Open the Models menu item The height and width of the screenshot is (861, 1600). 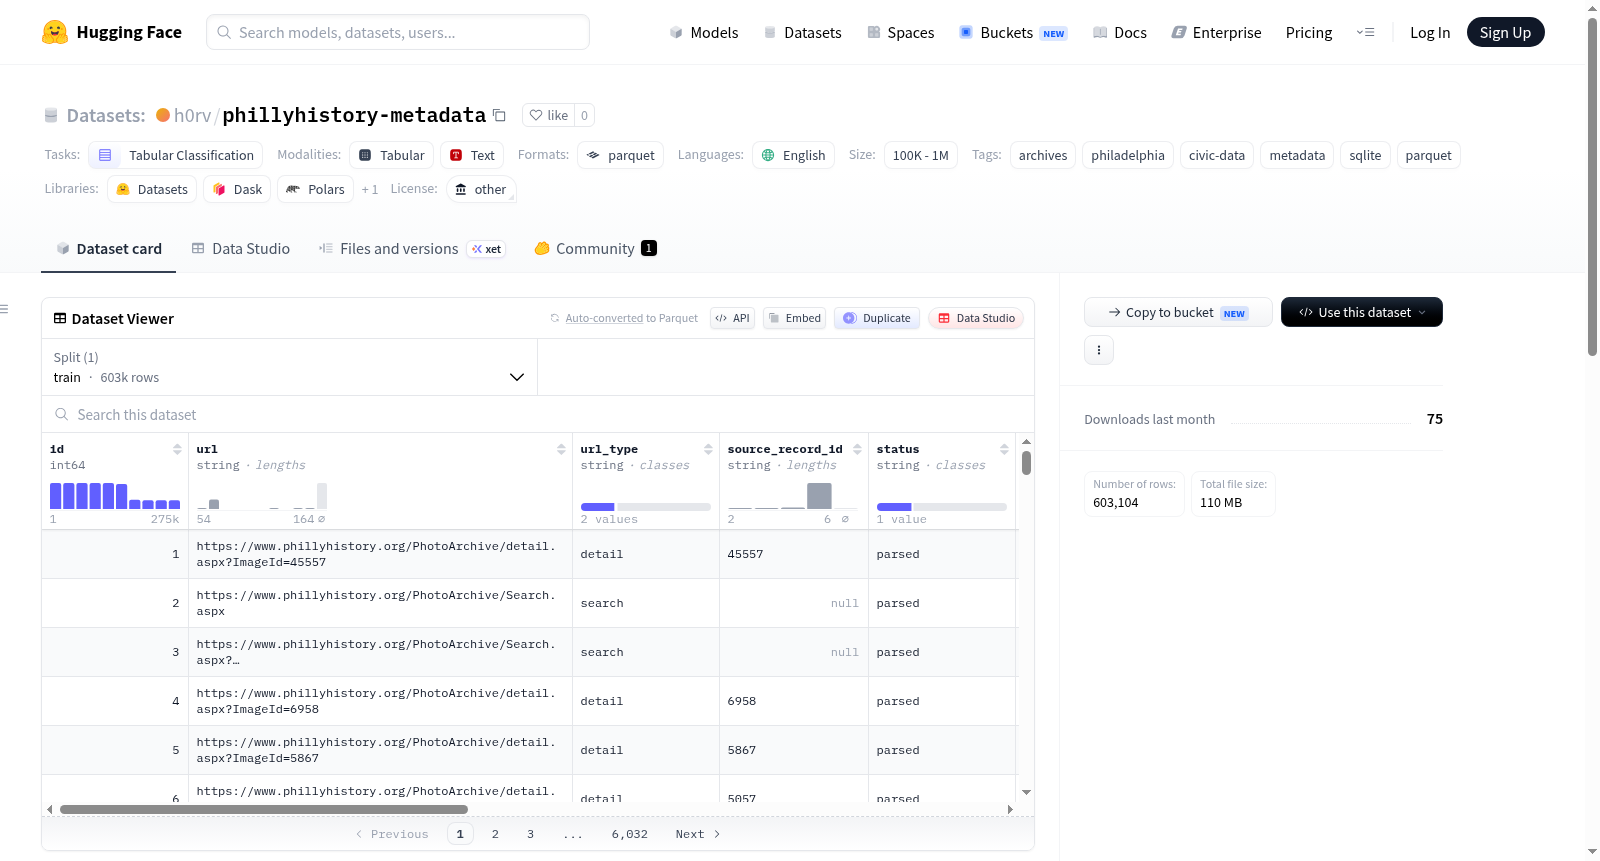click(x=704, y=32)
